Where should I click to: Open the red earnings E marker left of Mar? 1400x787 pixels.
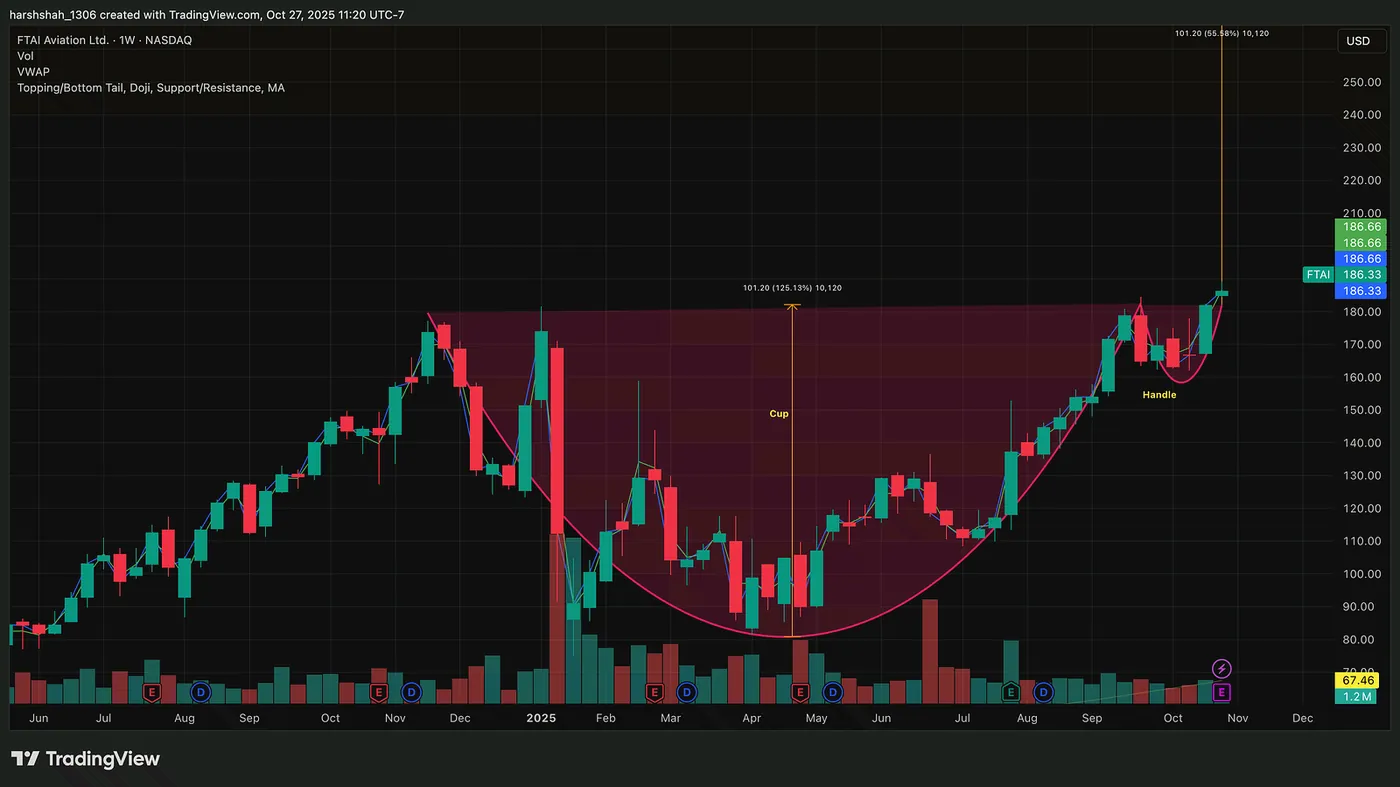click(x=655, y=691)
